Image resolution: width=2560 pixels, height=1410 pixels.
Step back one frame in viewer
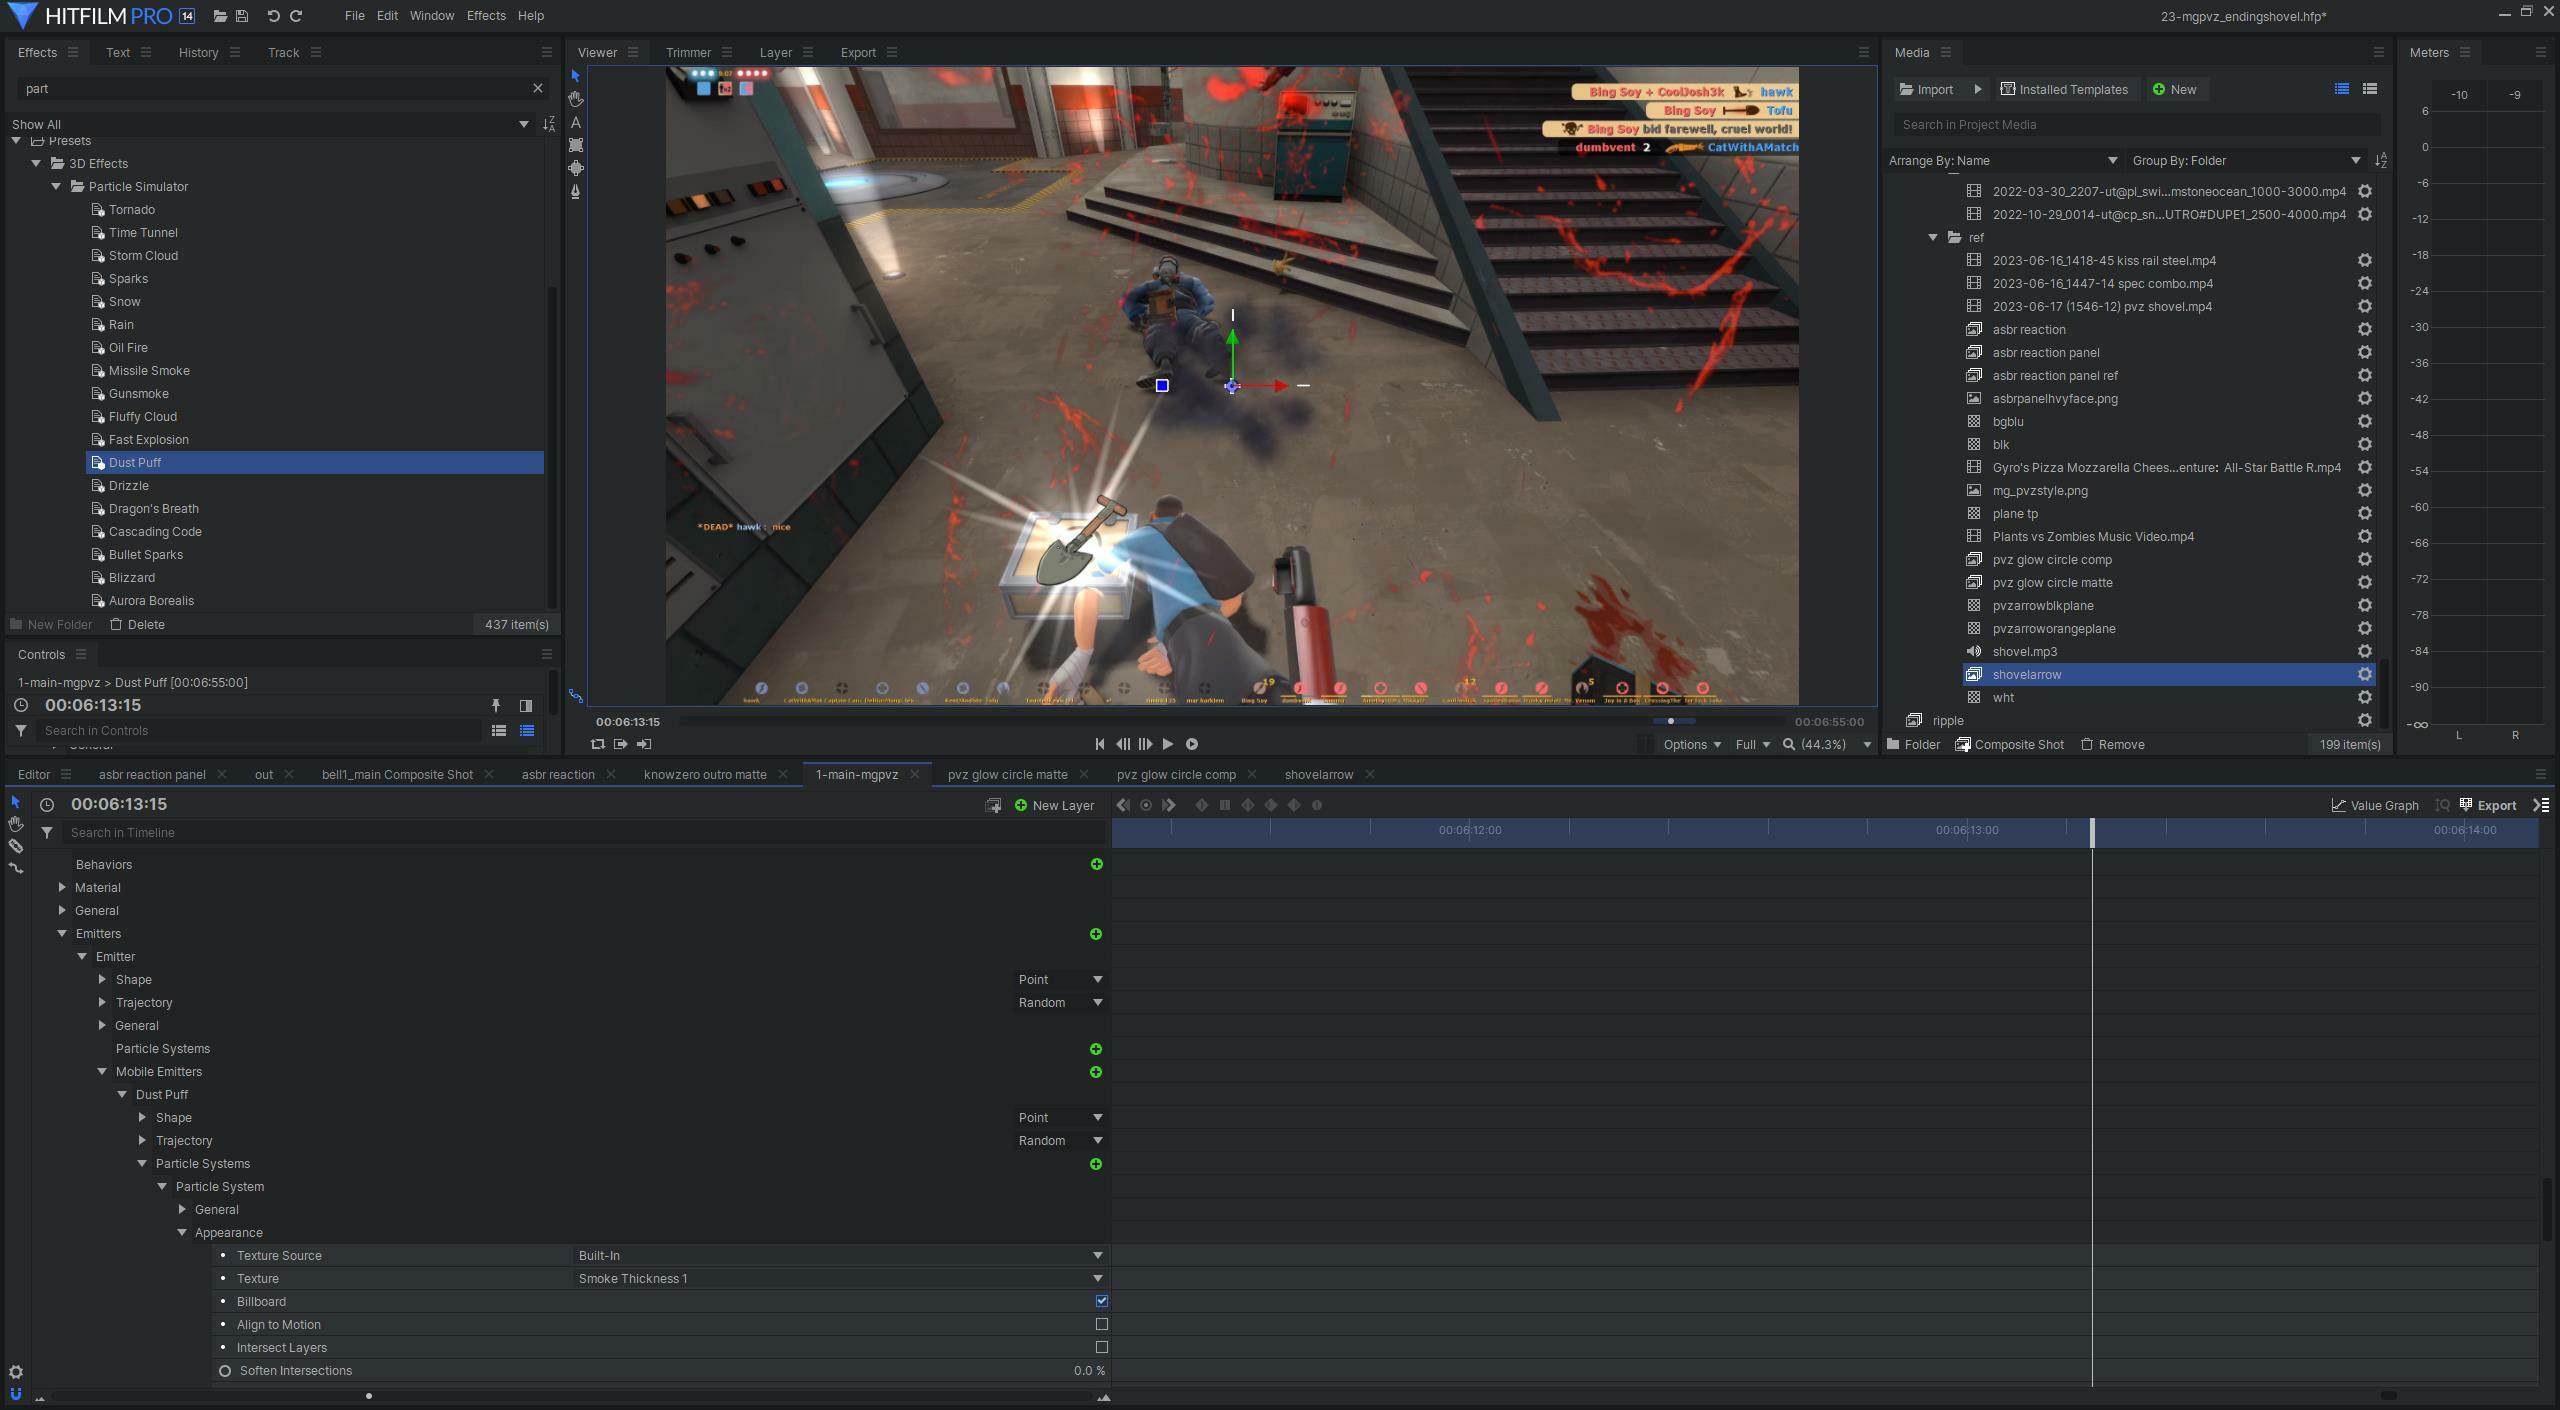click(x=1123, y=744)
